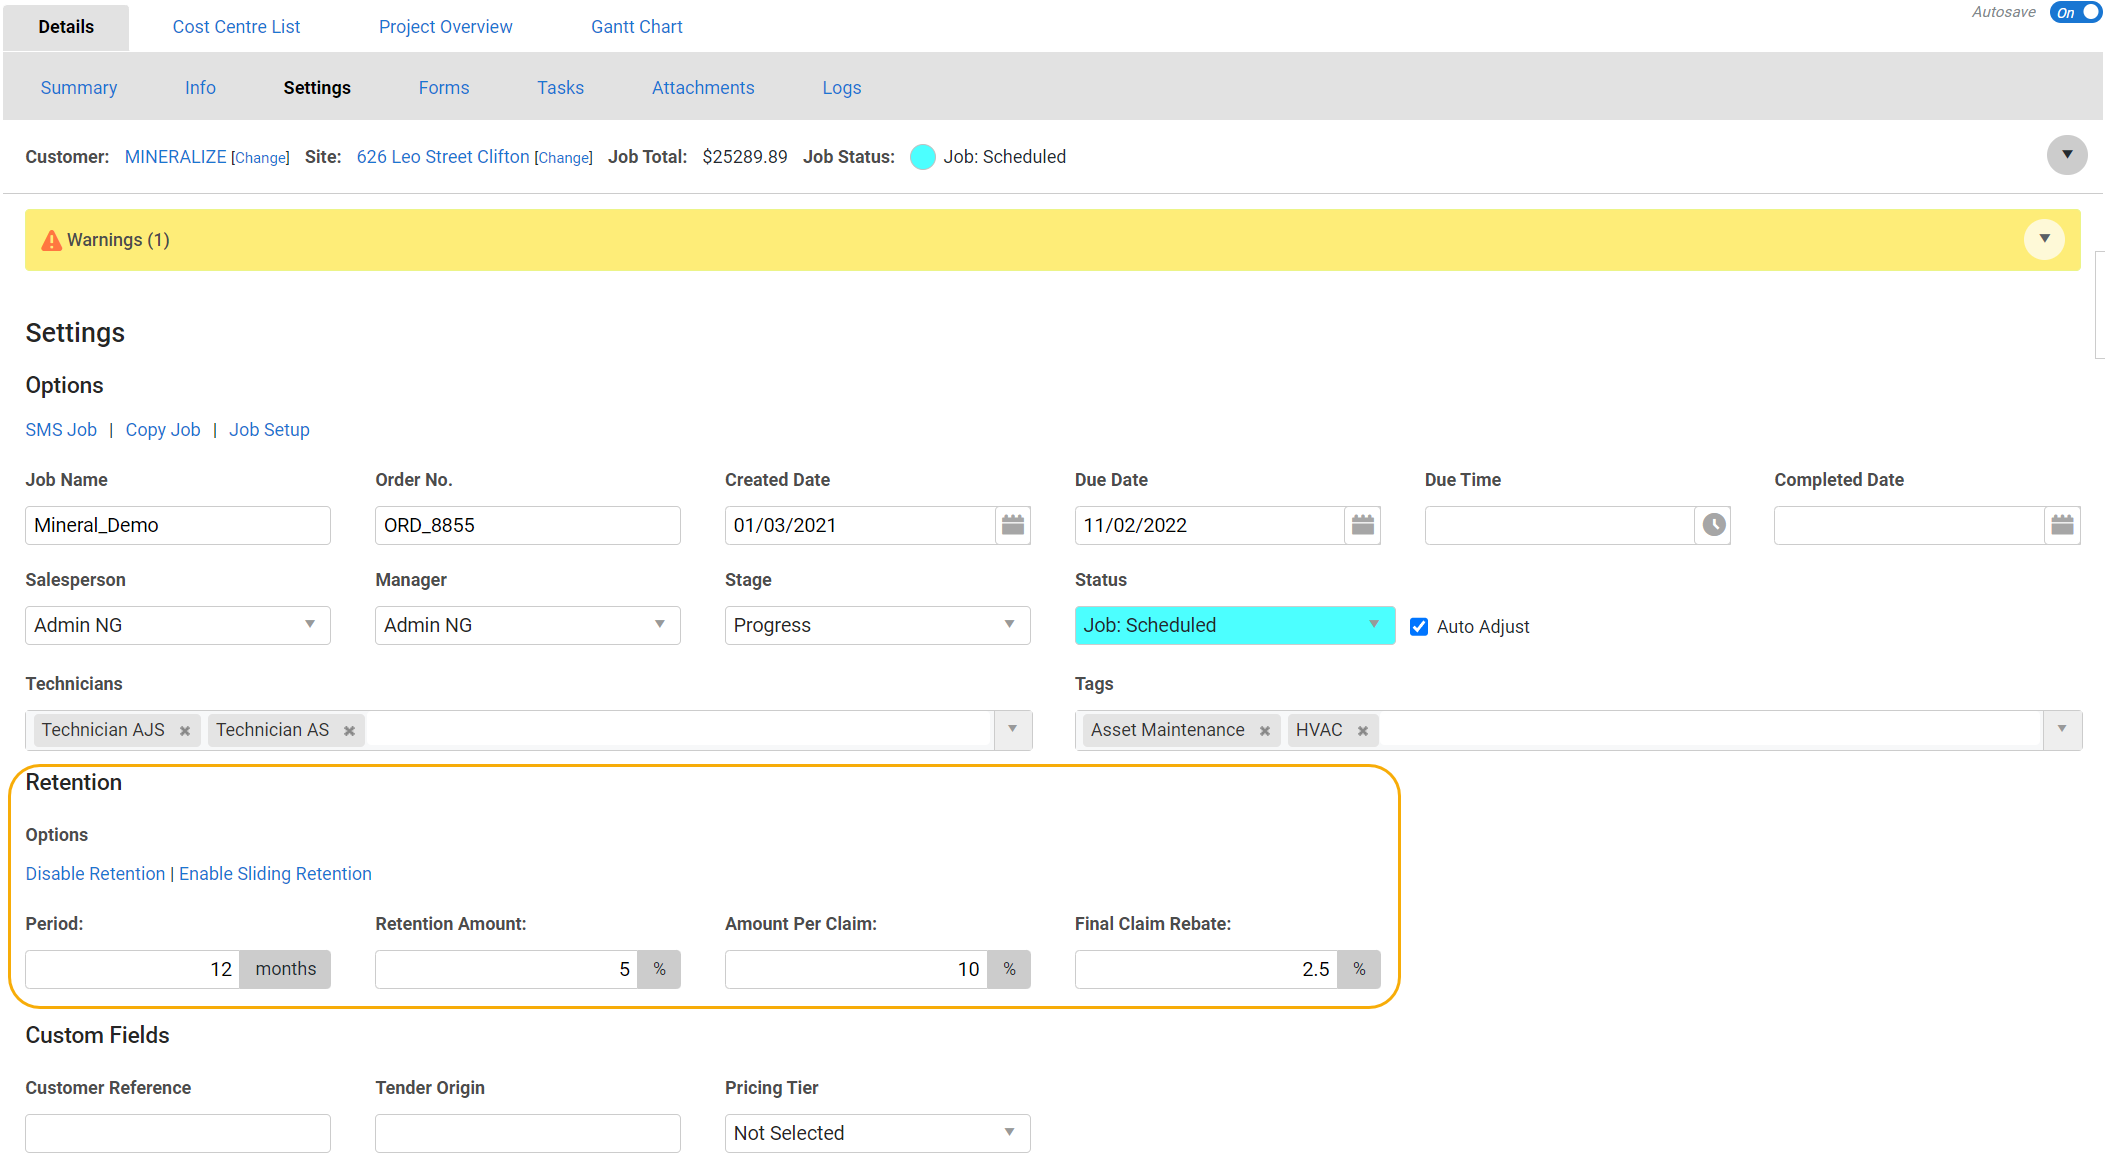The height and width of the screenshot is (1164, 2105).
Task: Open the Stage dropdown showing Progress
Action: pyautogui.click(x=877, y=625)
